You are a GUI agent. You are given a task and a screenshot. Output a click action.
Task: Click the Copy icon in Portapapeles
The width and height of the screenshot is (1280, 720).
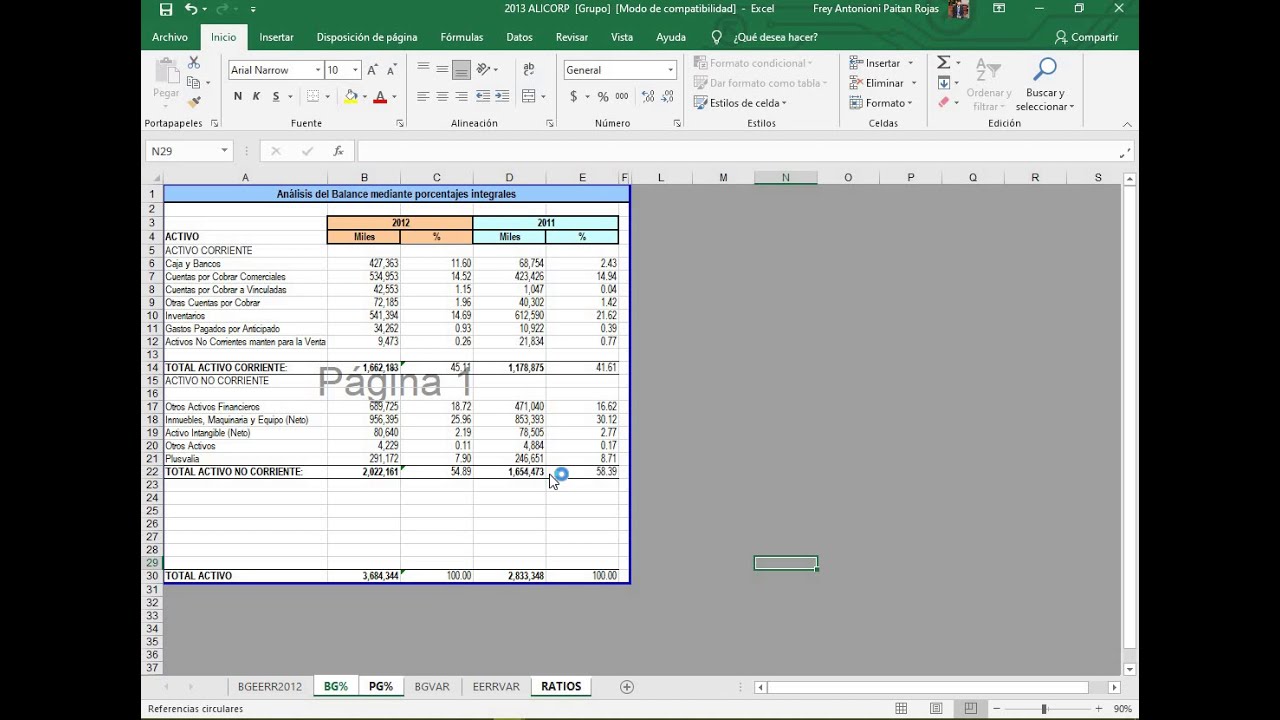pyautogui.click(x=194, y=82)
